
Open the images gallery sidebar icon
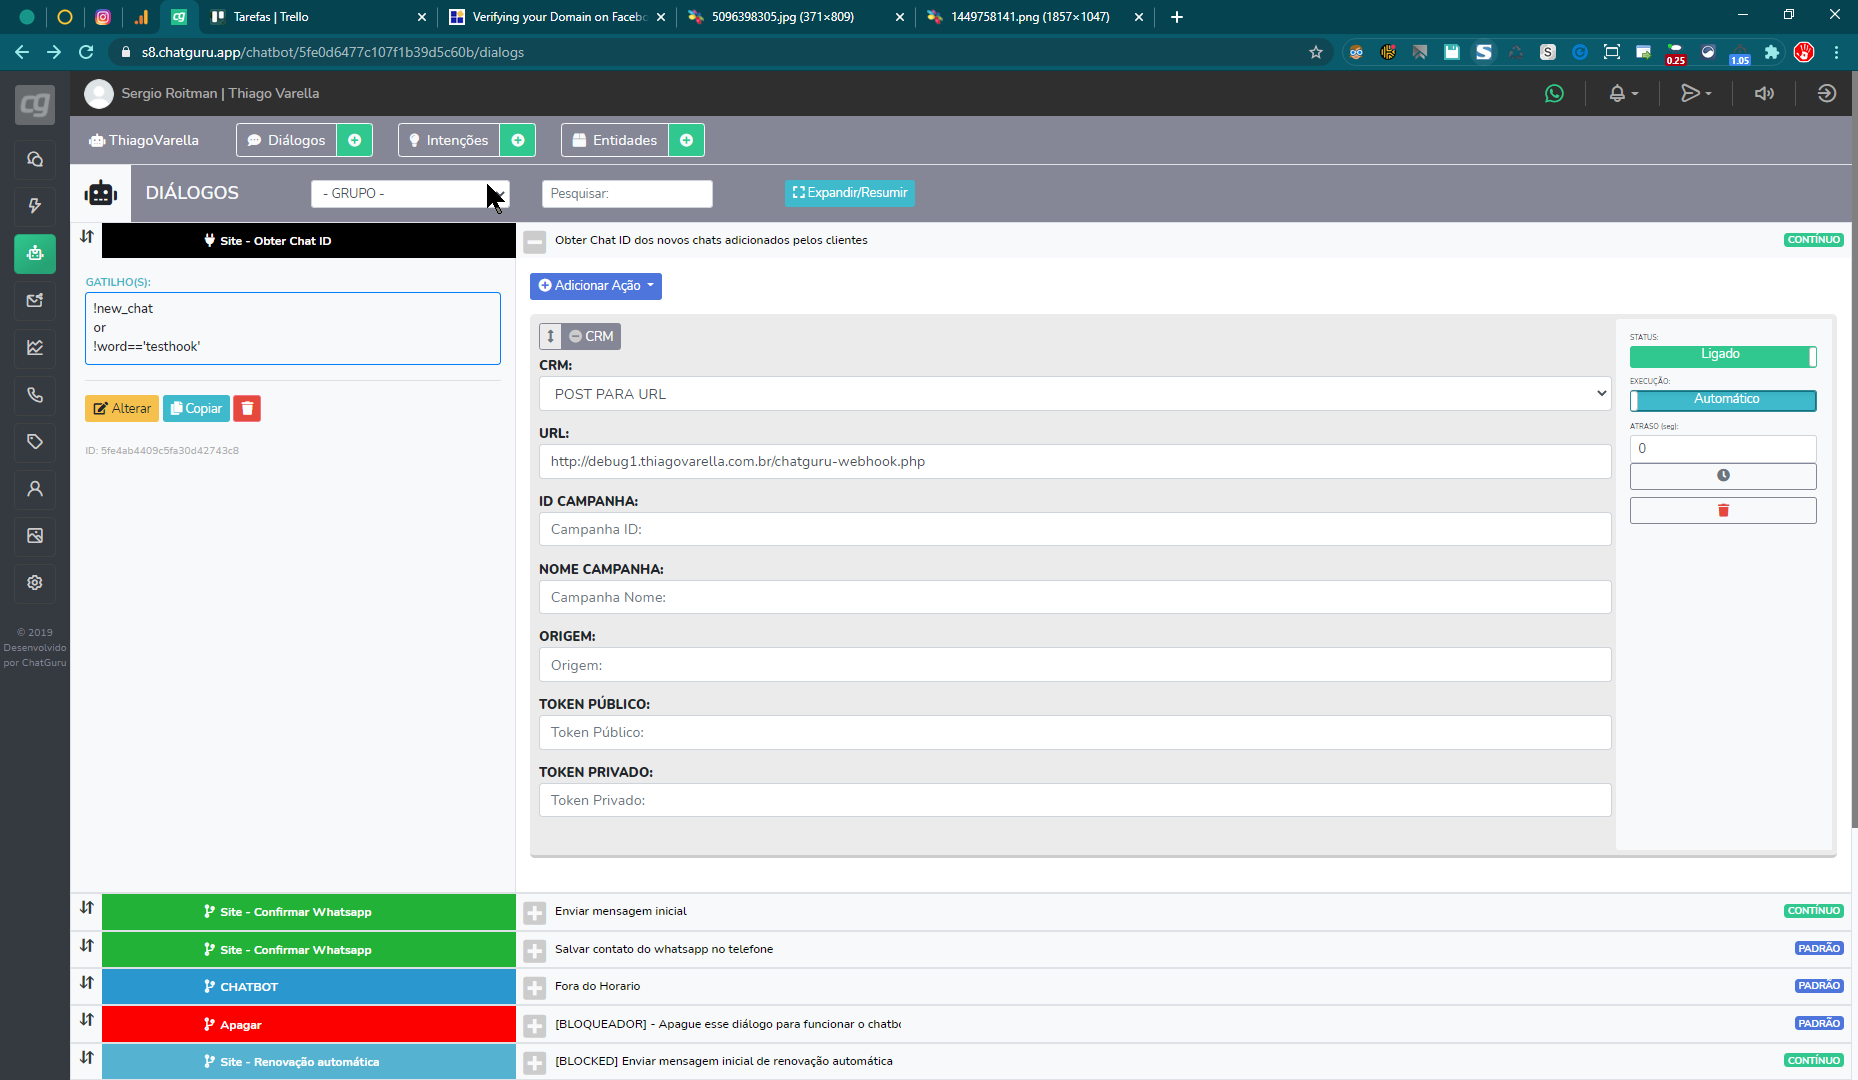coord(35,535)
